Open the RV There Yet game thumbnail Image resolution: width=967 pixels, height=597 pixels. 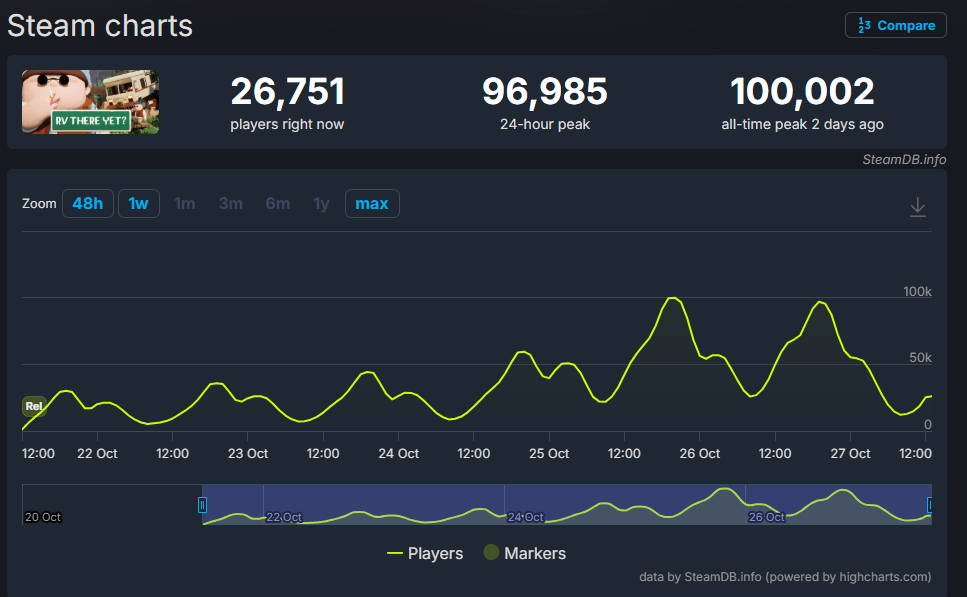[x=91, y=102]
